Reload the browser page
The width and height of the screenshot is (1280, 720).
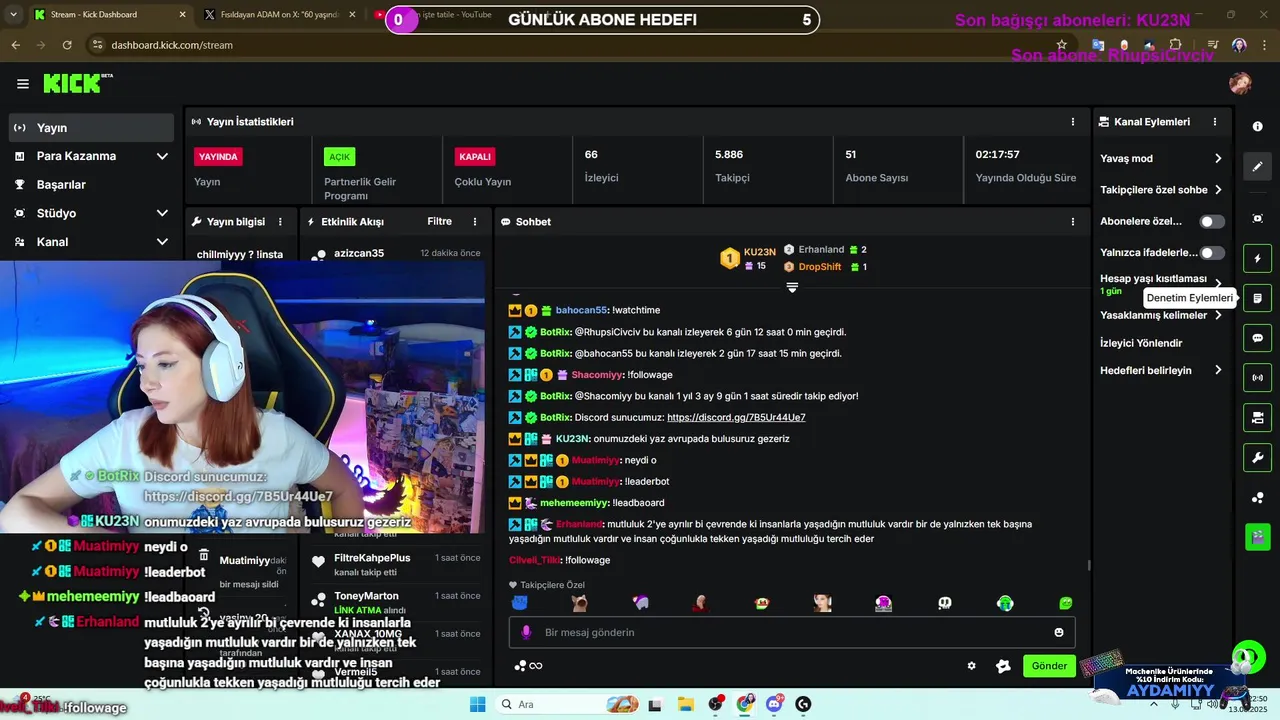point(67,45)
